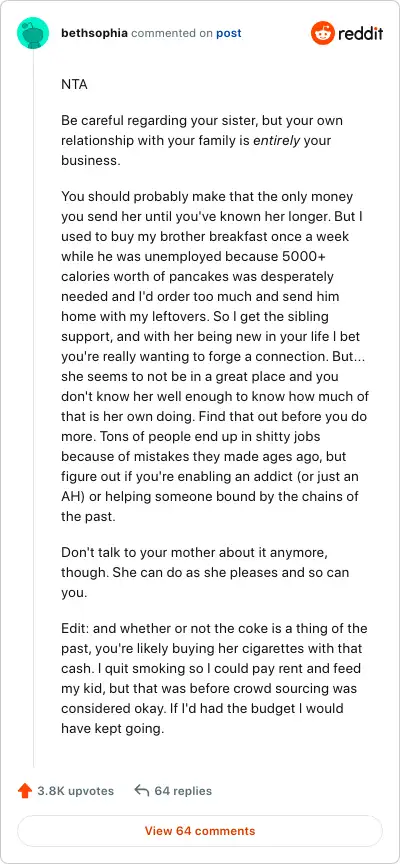The width and height of the screenshot is (400, 864).
Task: Click the reply arrow icon
Action: pyautogui.click(x=142, y=791)
